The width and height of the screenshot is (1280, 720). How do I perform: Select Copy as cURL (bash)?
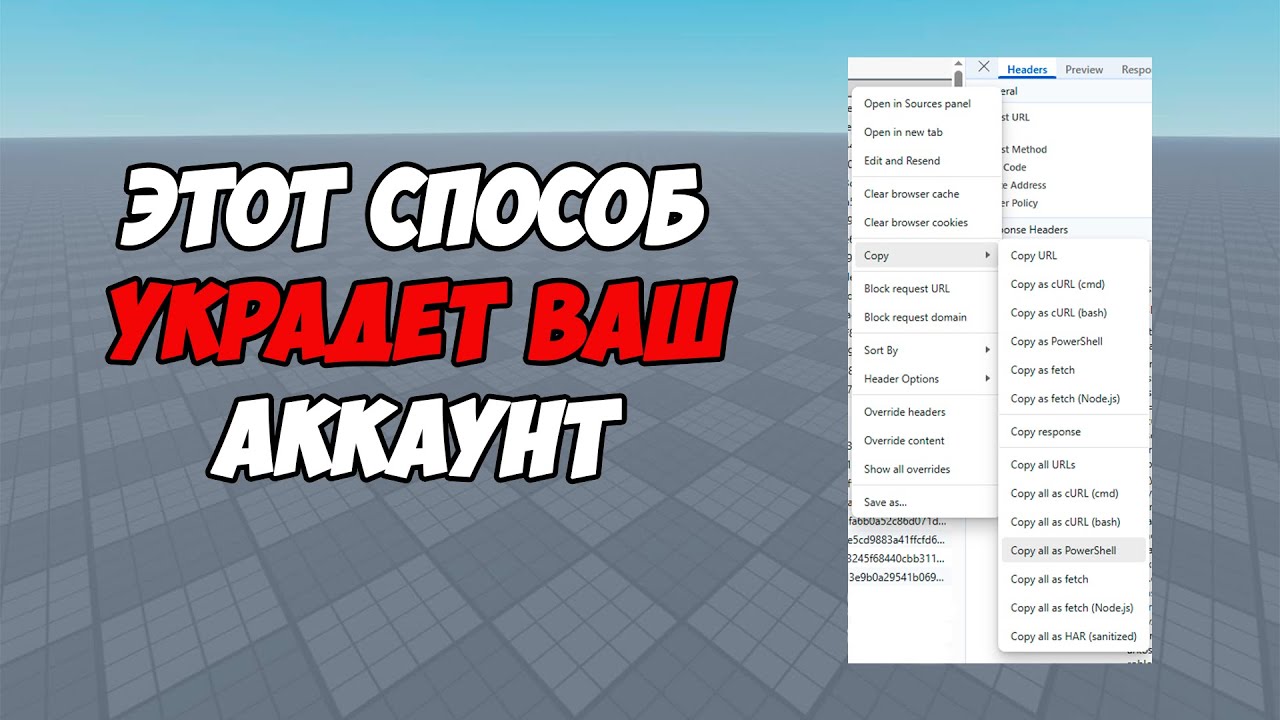[x=1058, y=313]
